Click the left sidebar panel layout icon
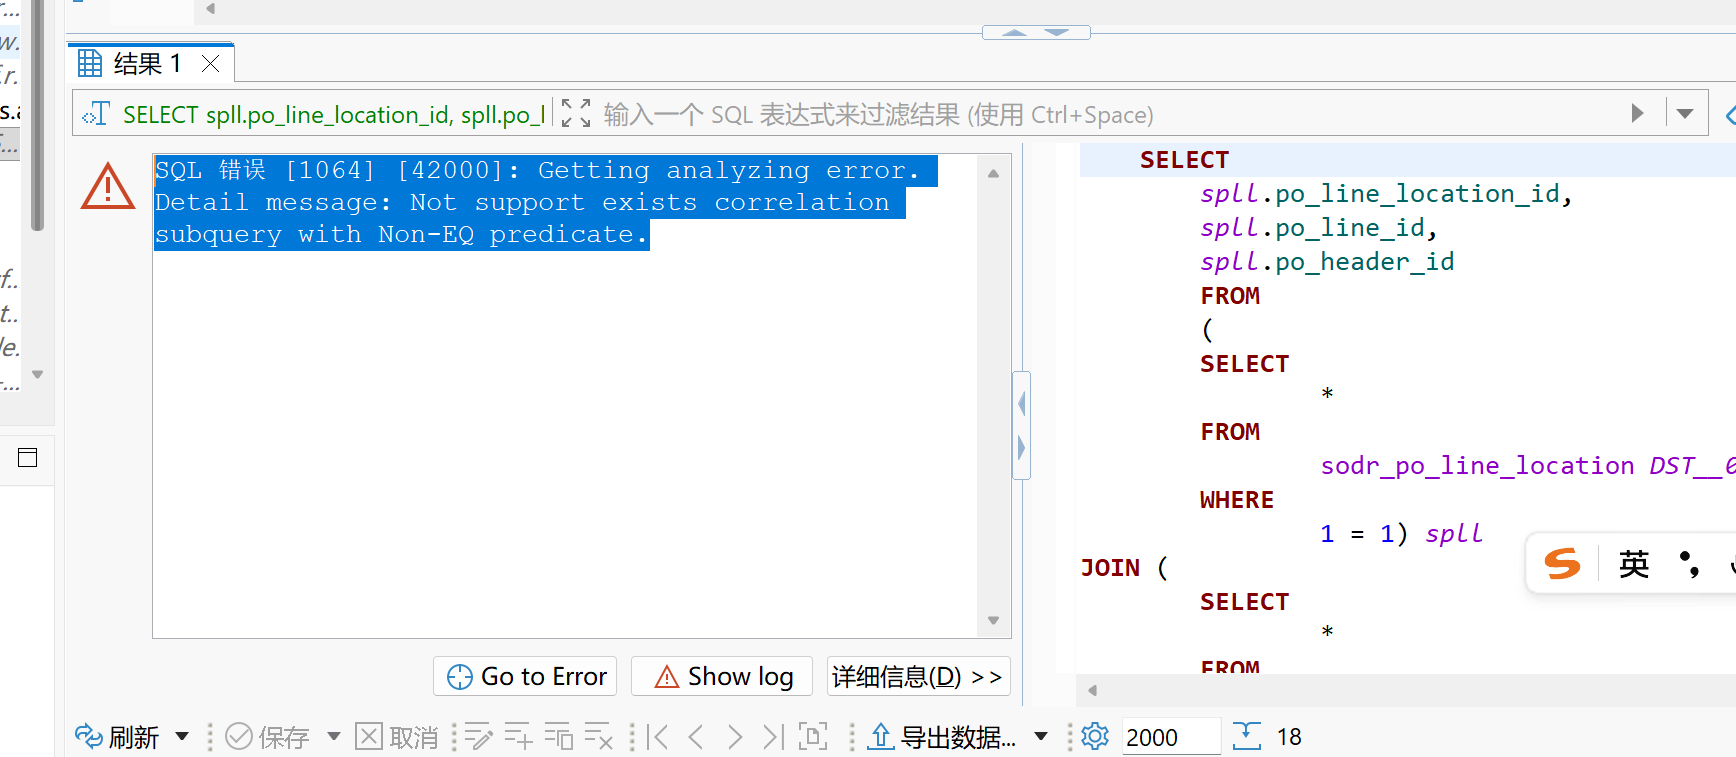The width and height of the screenshot is (1736, 757). (x=28, y=458)
